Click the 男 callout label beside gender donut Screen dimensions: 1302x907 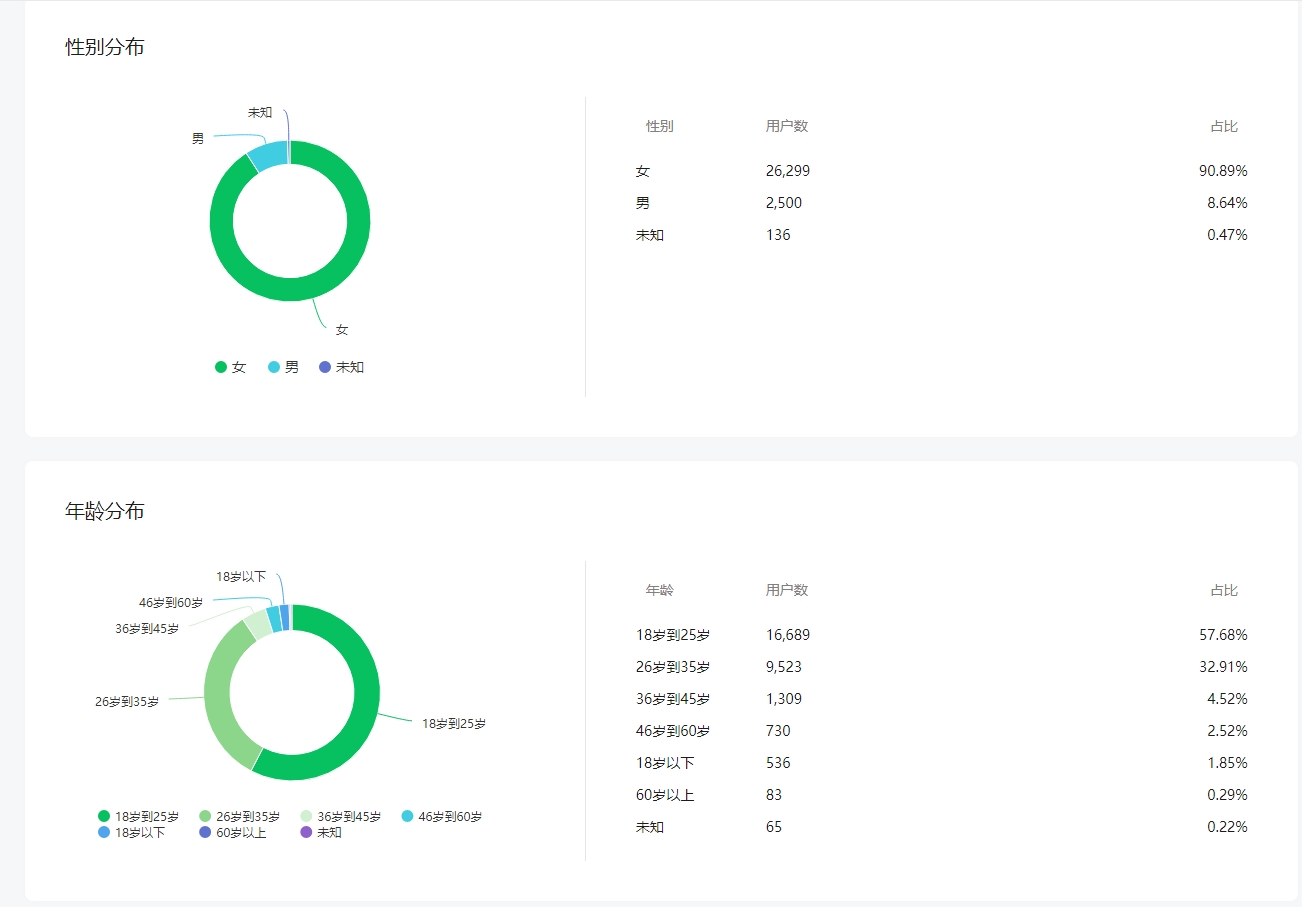198,139
